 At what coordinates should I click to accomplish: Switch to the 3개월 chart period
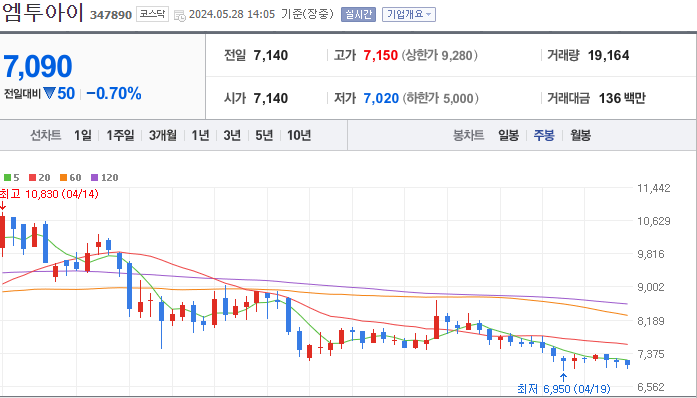click(x=163, y=135)
